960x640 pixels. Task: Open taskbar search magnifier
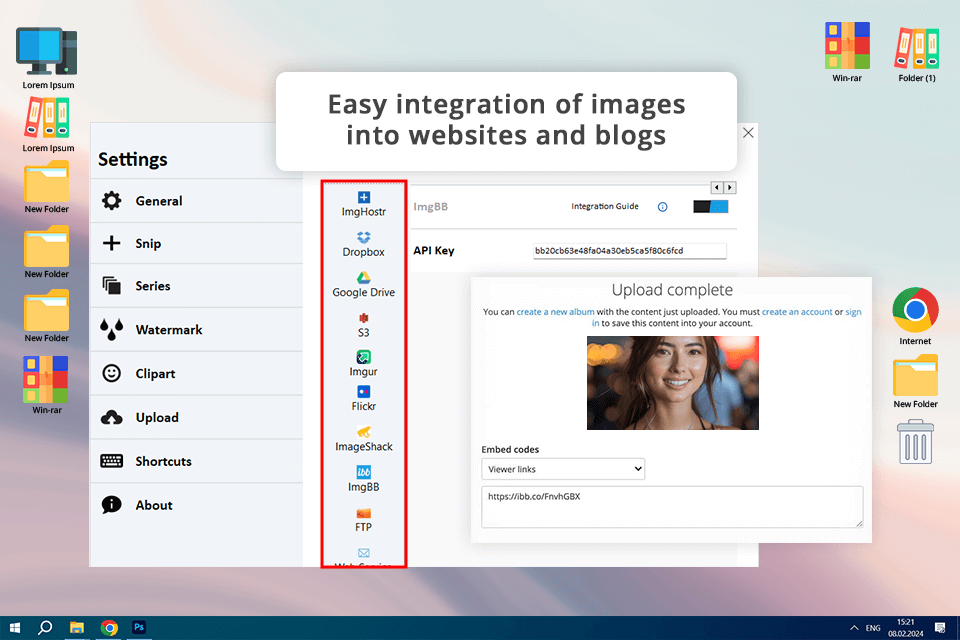click(45, 627)
